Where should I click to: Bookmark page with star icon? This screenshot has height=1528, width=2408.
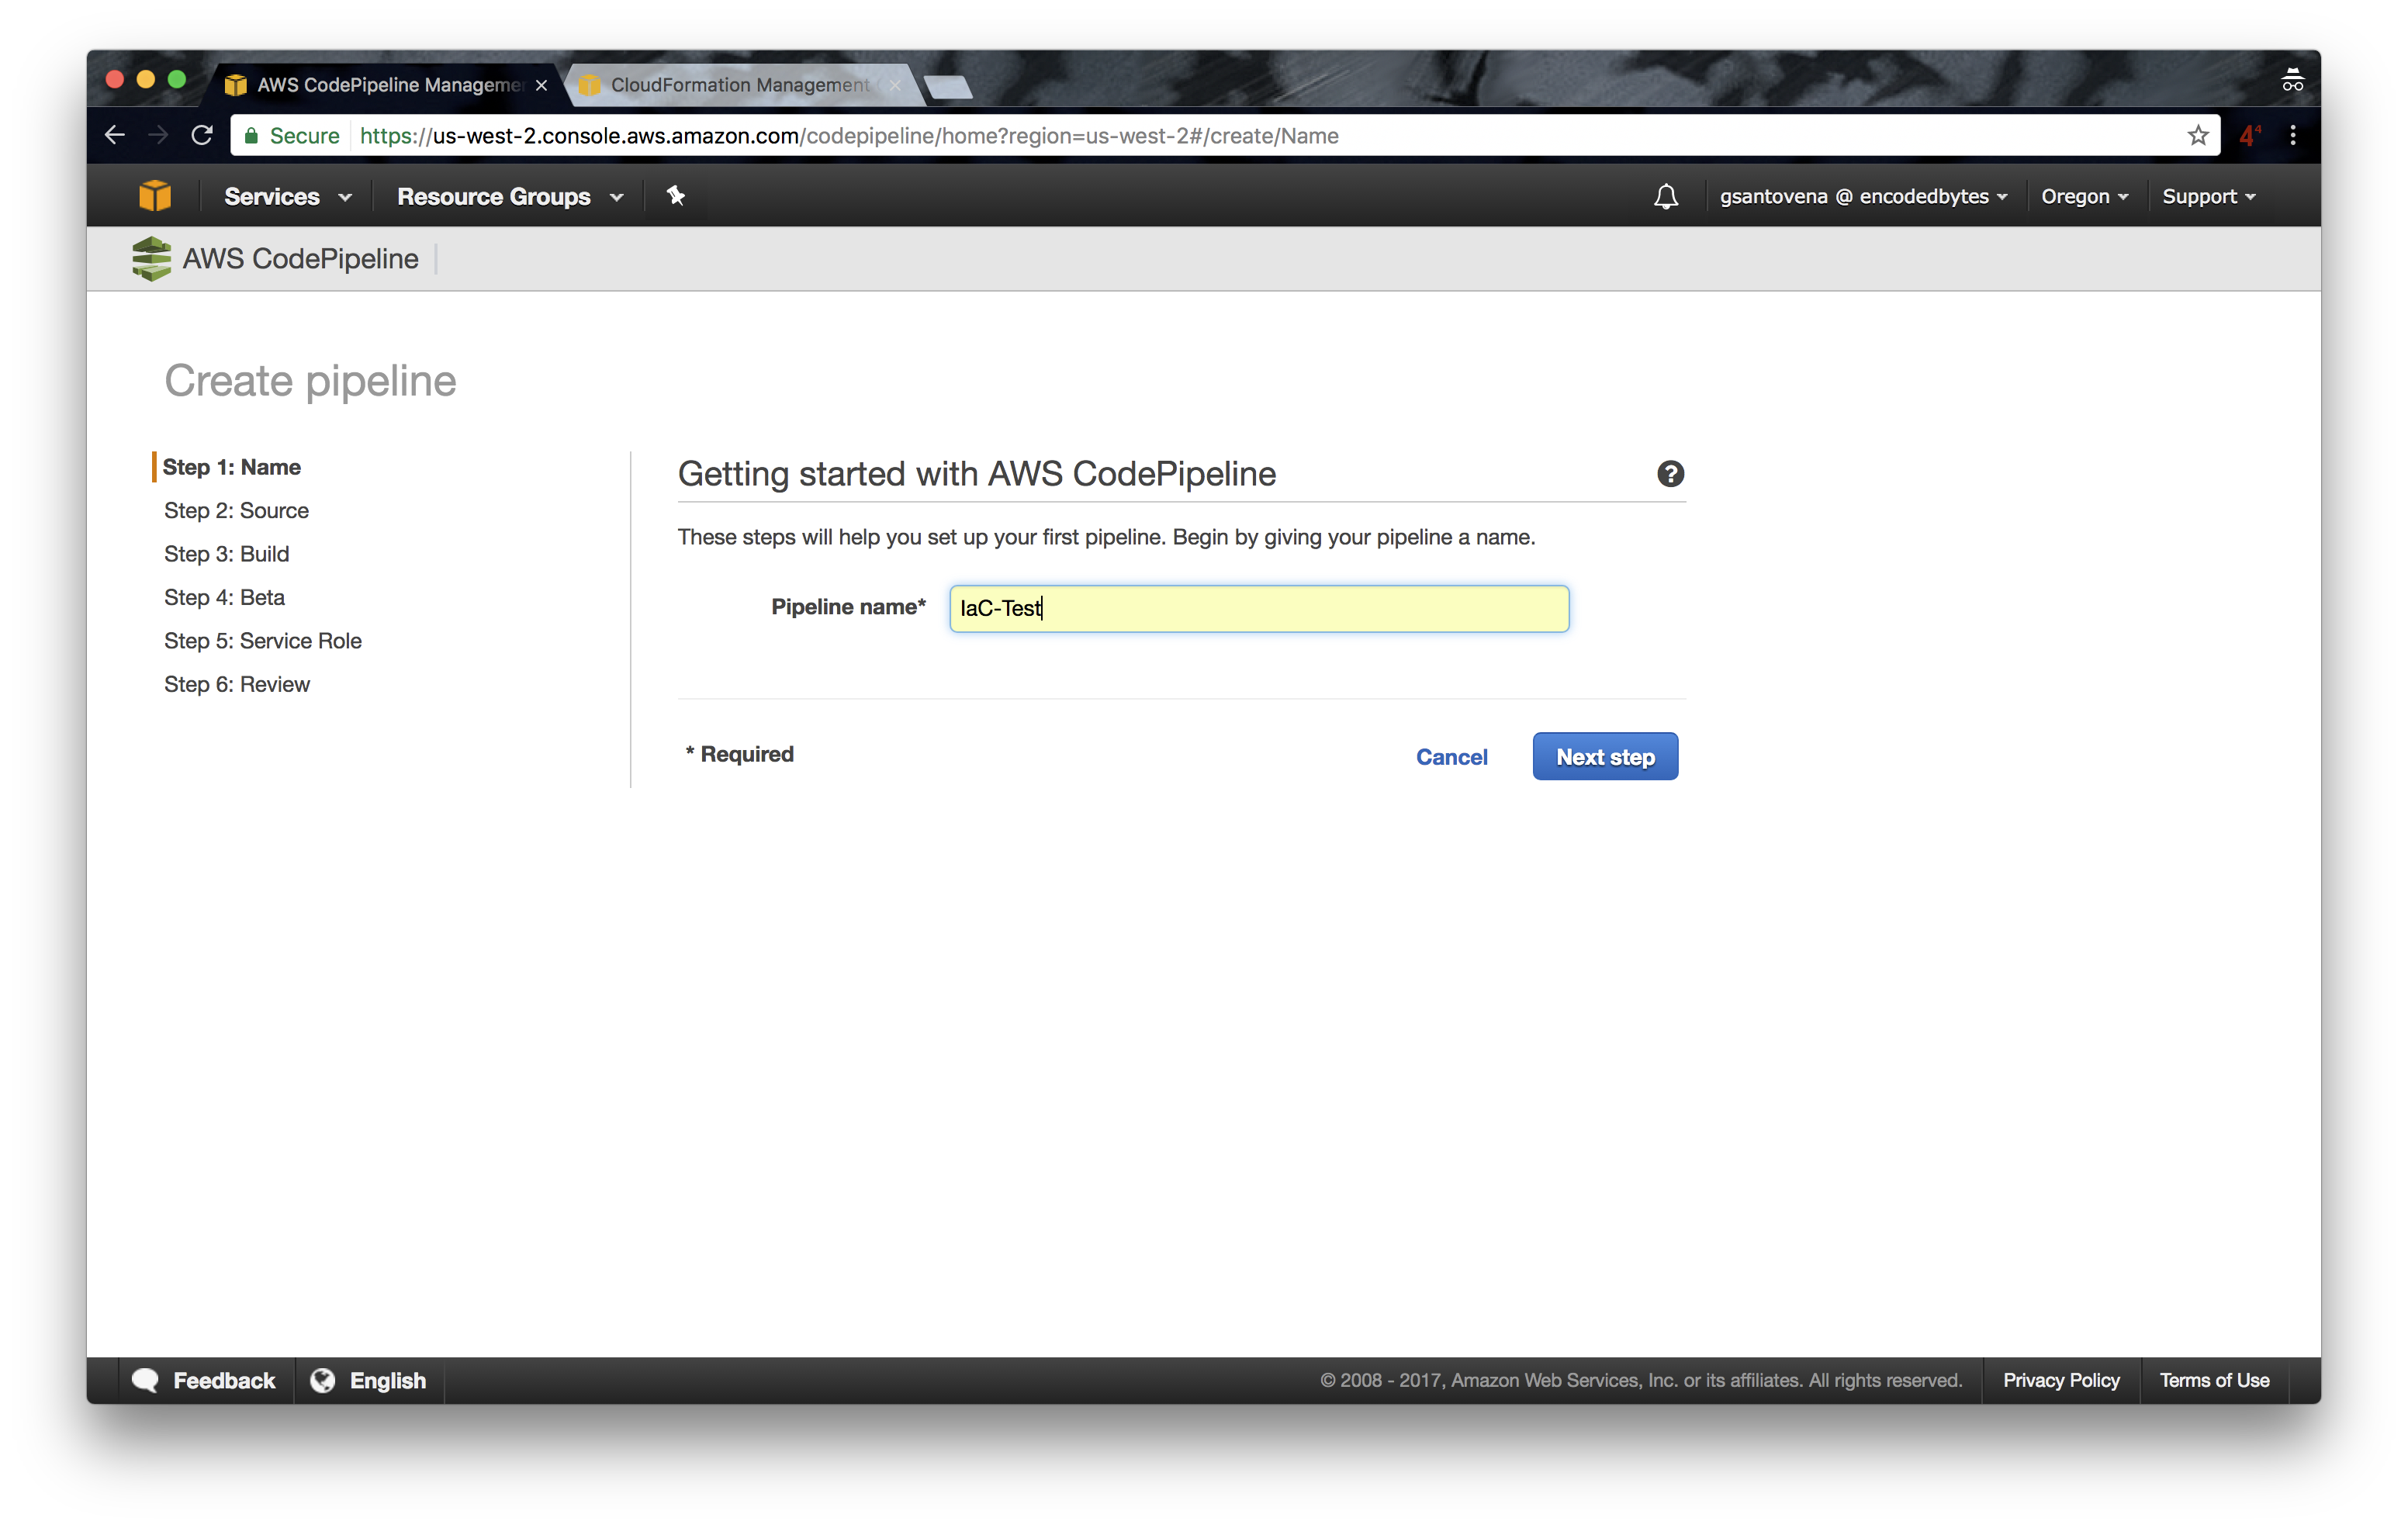click(2197, 136)
